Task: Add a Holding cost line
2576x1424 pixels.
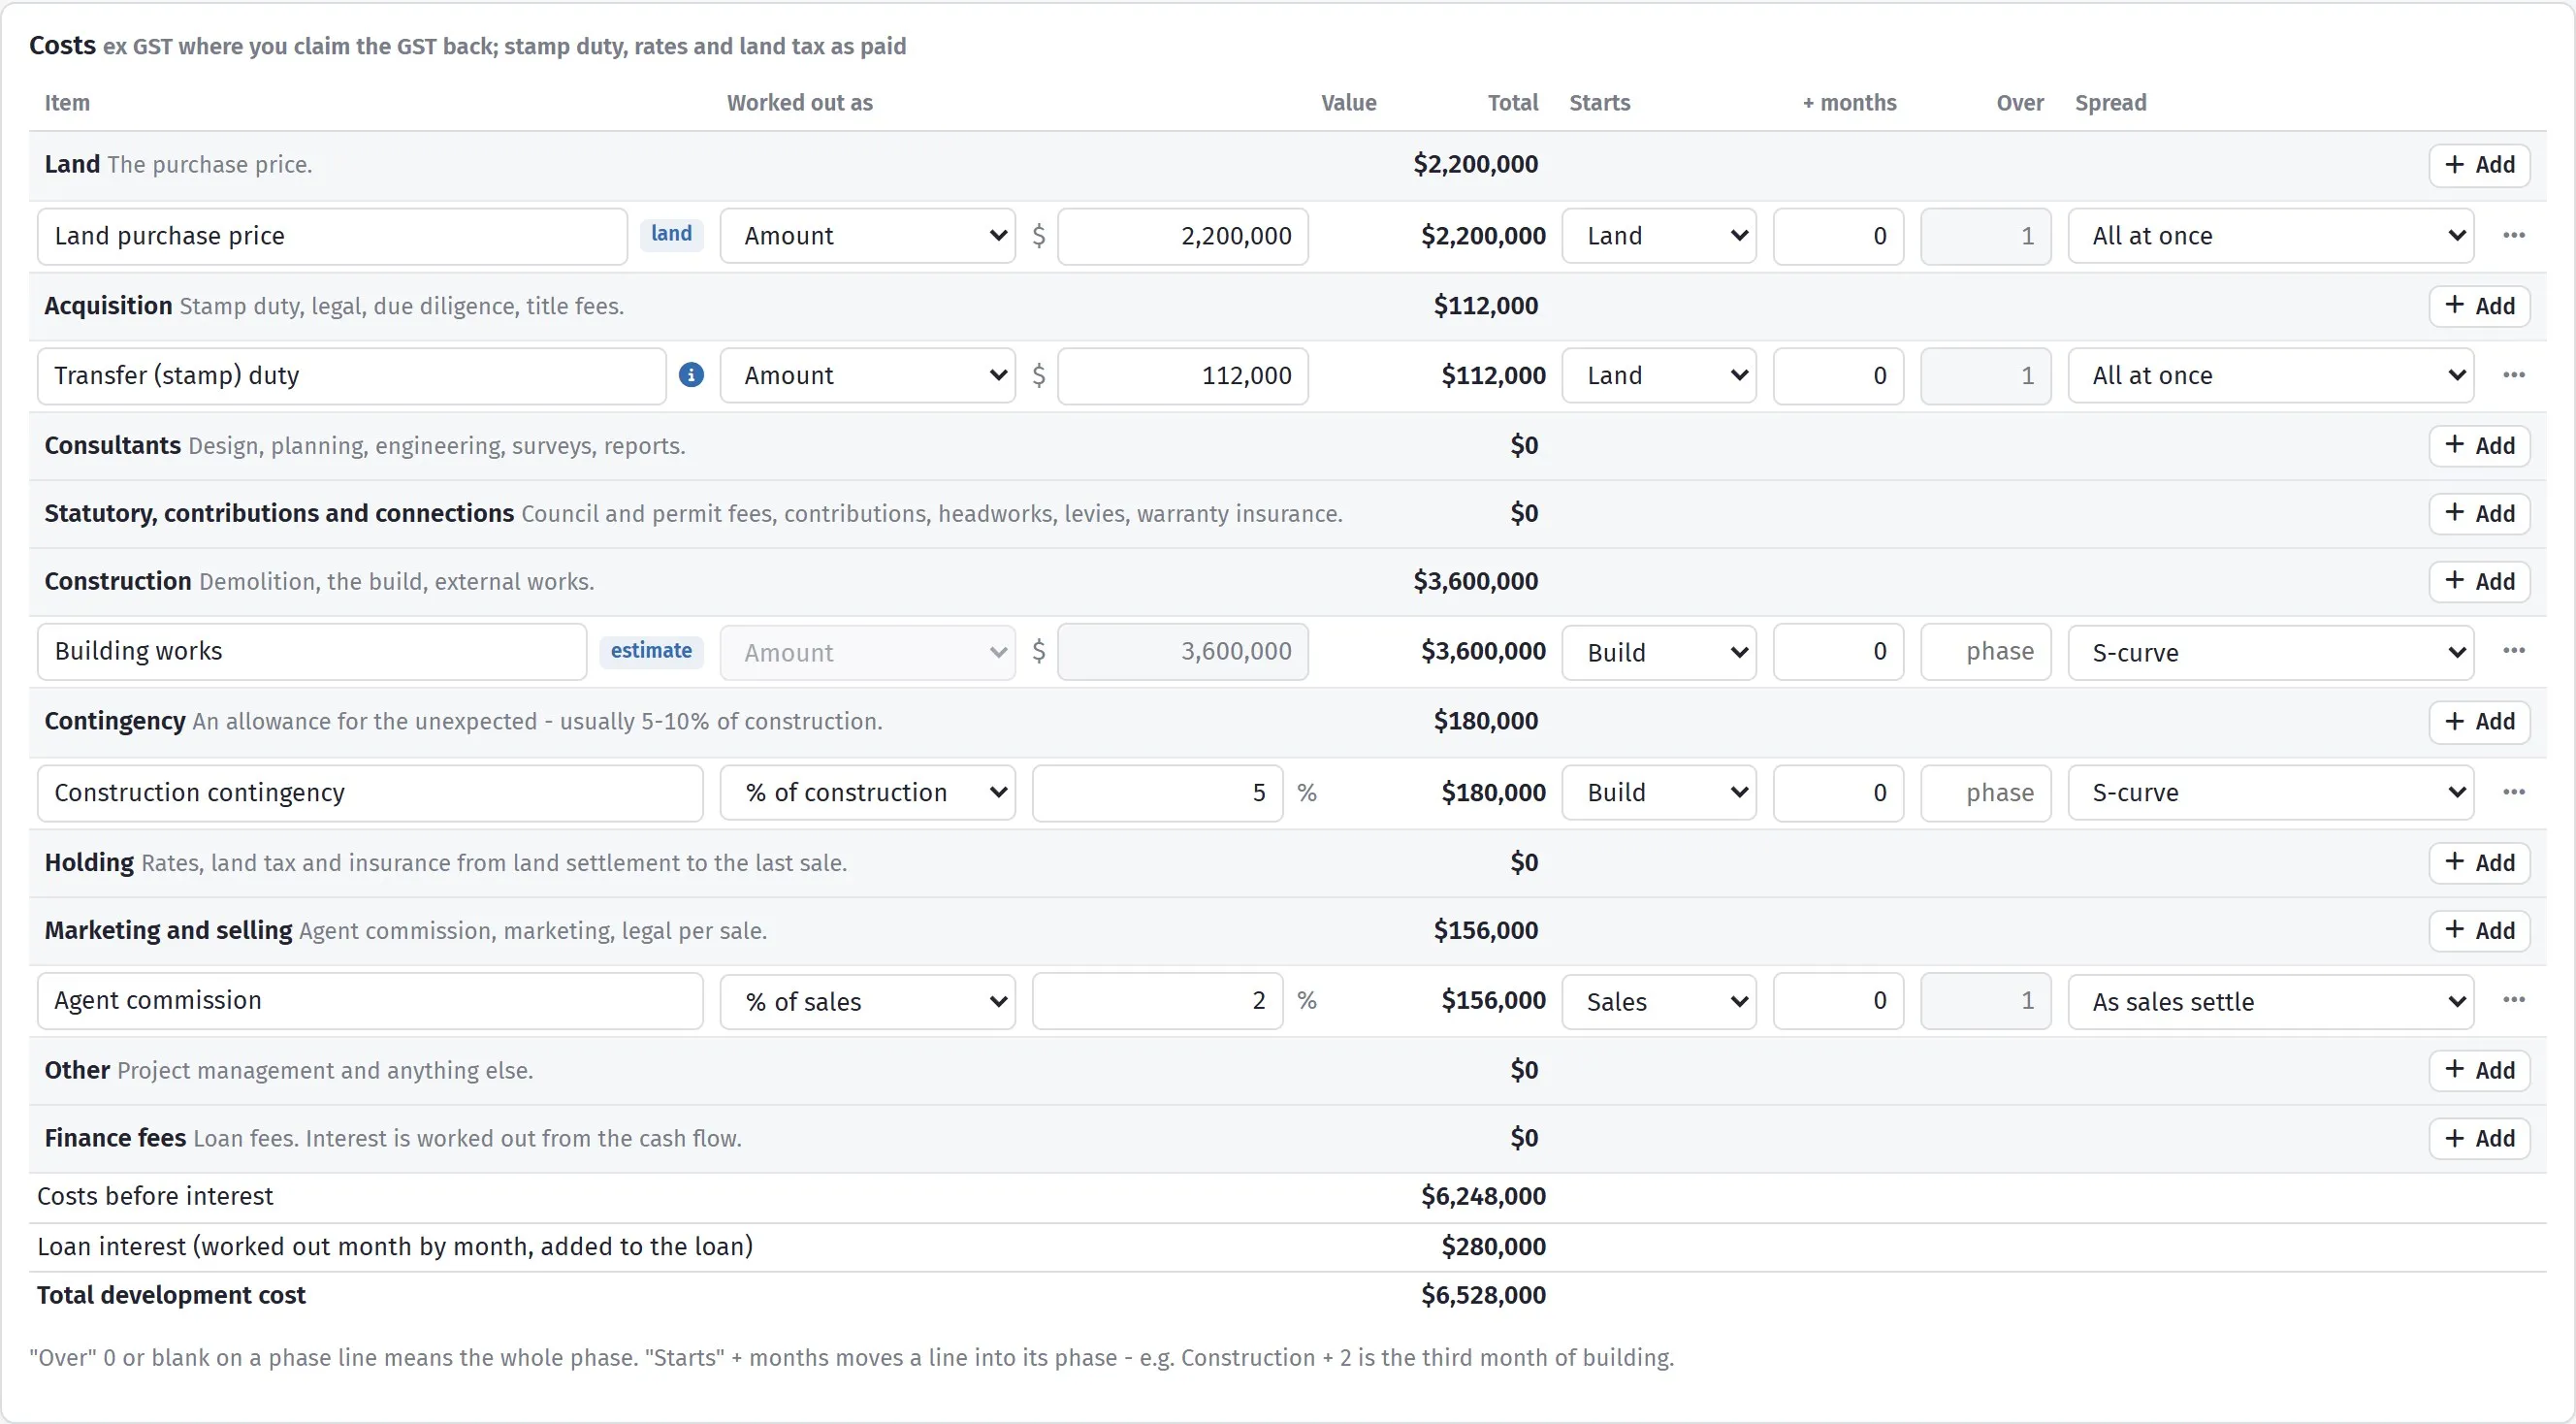Action: pos(2479,863)
